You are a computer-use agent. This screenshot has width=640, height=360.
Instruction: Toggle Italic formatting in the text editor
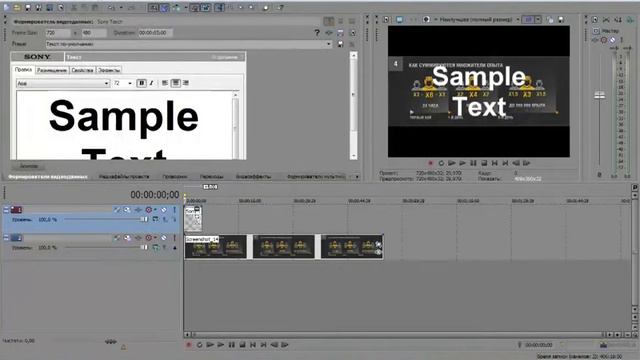152,83
